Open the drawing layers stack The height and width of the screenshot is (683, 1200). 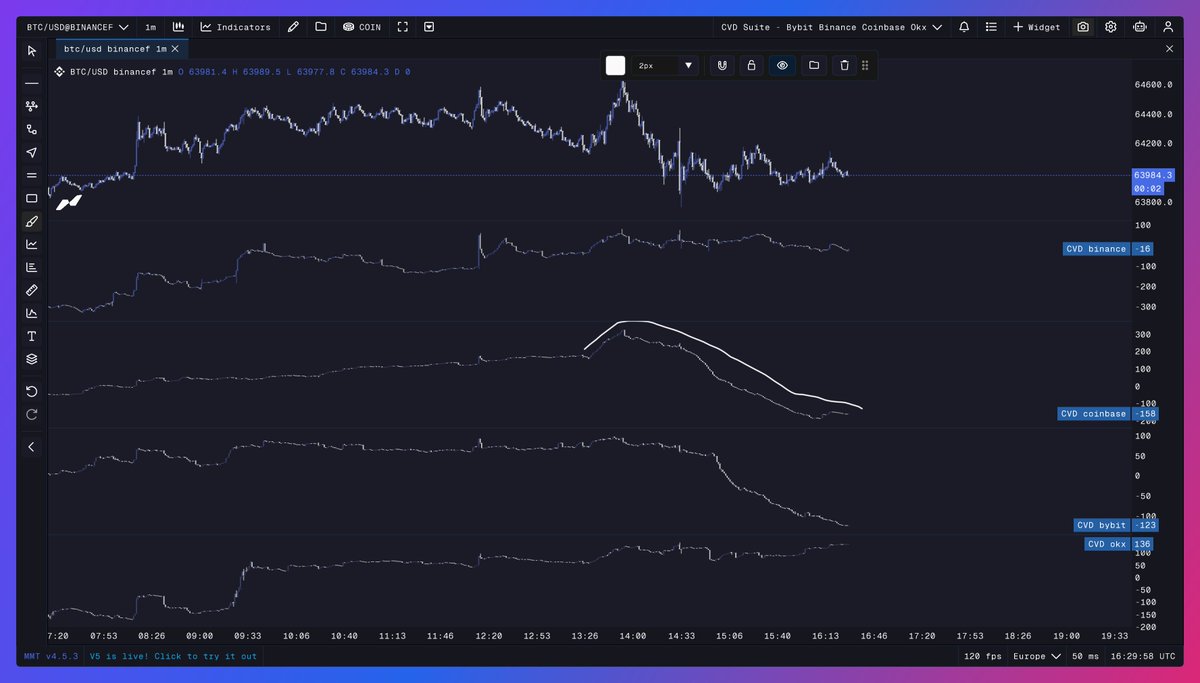32,359
